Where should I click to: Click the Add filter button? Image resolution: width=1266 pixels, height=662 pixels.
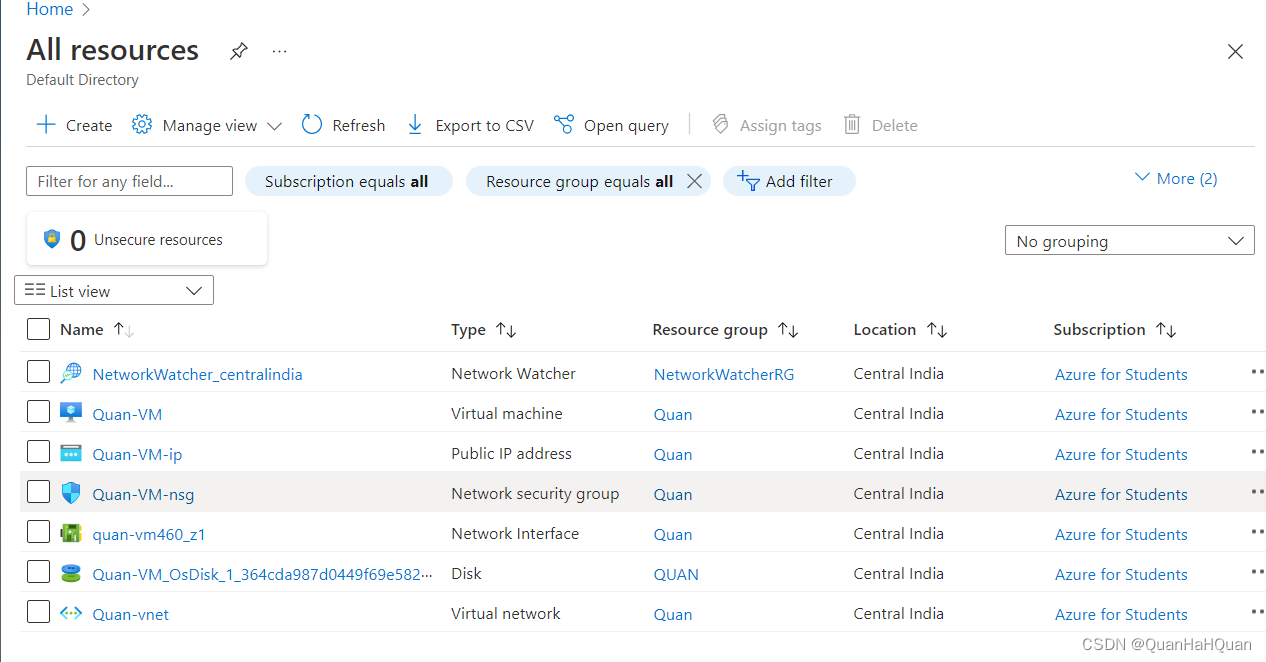[788, 181]
